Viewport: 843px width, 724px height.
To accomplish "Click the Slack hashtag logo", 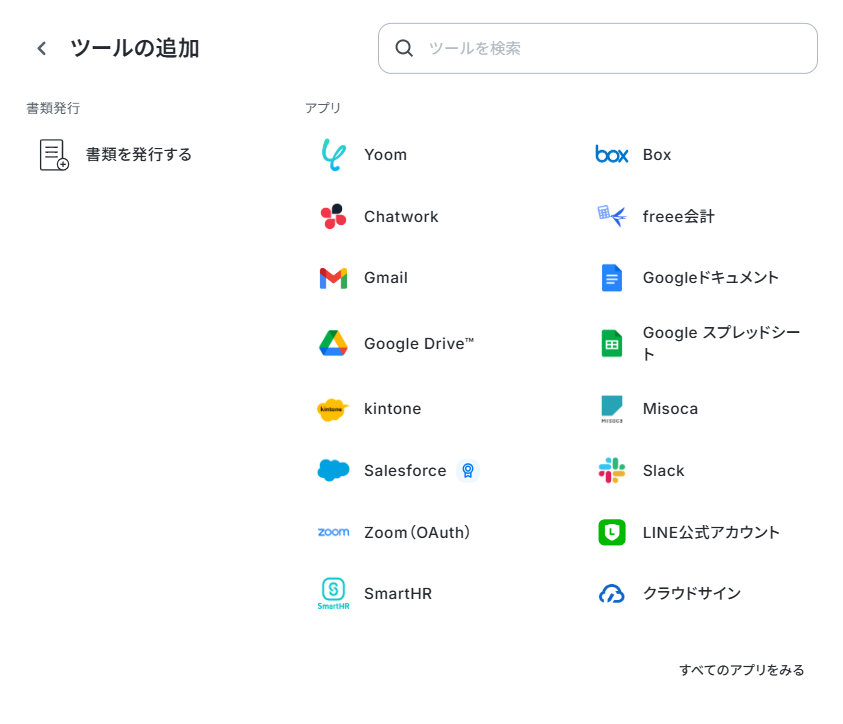I will point(612,470).
